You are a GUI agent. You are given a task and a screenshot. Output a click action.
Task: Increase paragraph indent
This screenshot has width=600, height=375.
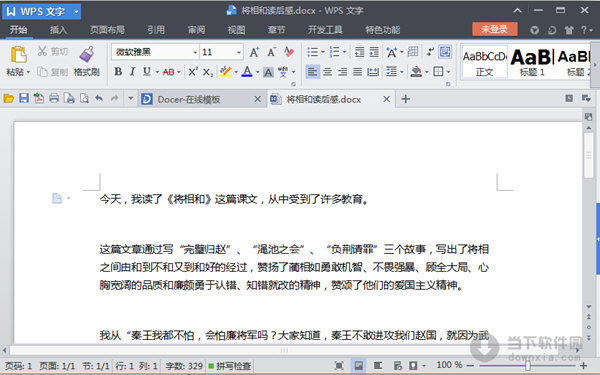coord(374,52)
